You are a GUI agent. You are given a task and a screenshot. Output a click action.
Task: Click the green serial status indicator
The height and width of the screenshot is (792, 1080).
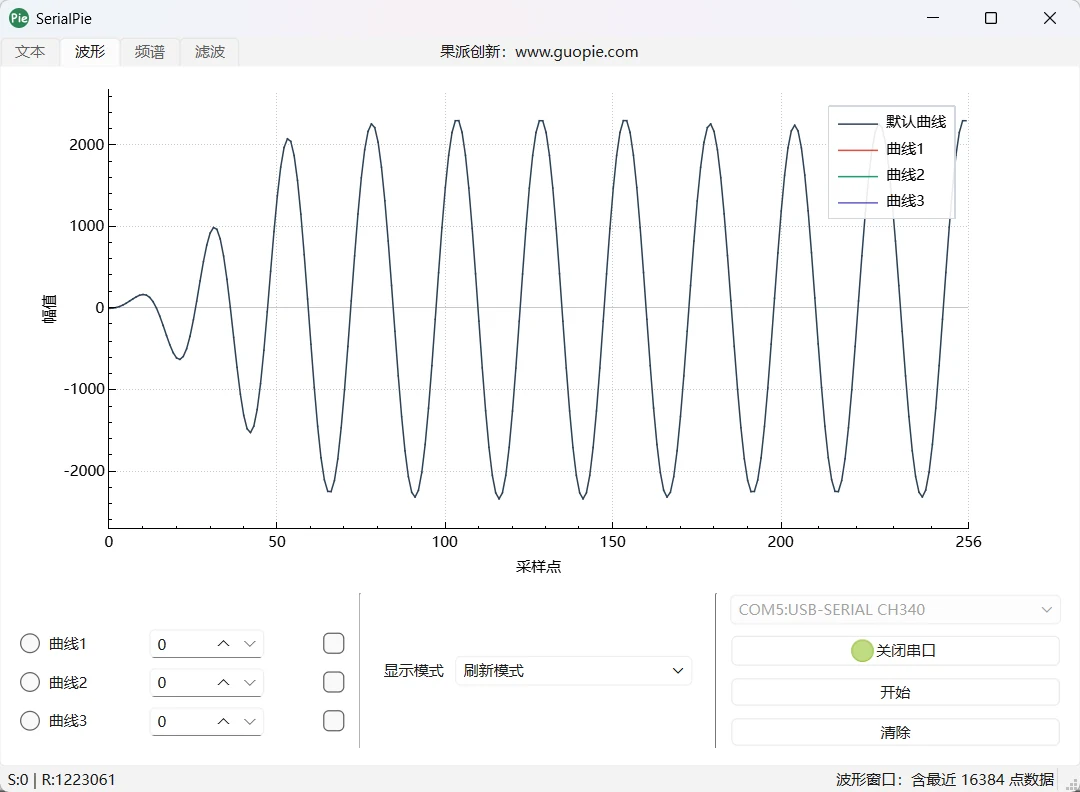point(862,650)
